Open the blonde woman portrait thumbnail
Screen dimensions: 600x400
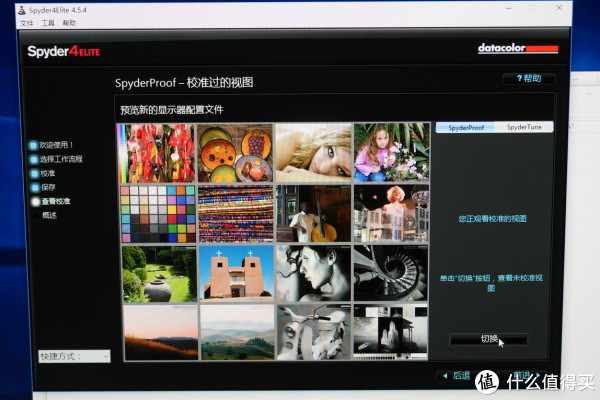pos(313,153)
